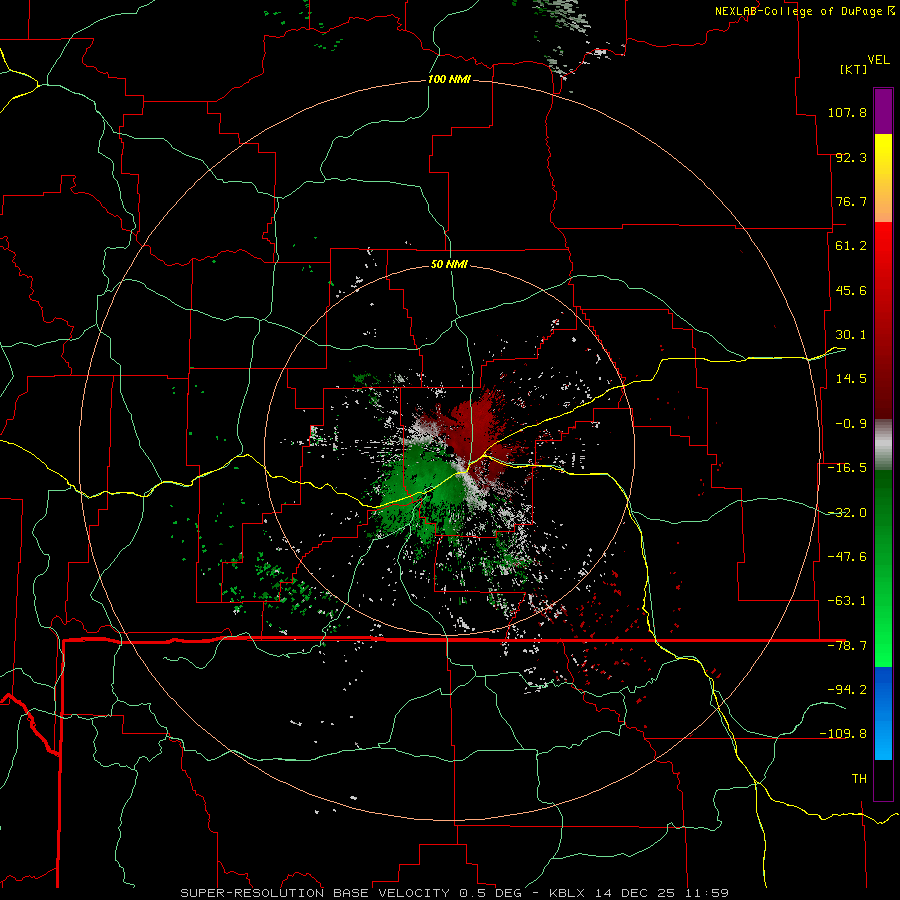Click the -78.7 velocity scale value
This screenshot has height=900, width=900.
click(x=847, y=646)
